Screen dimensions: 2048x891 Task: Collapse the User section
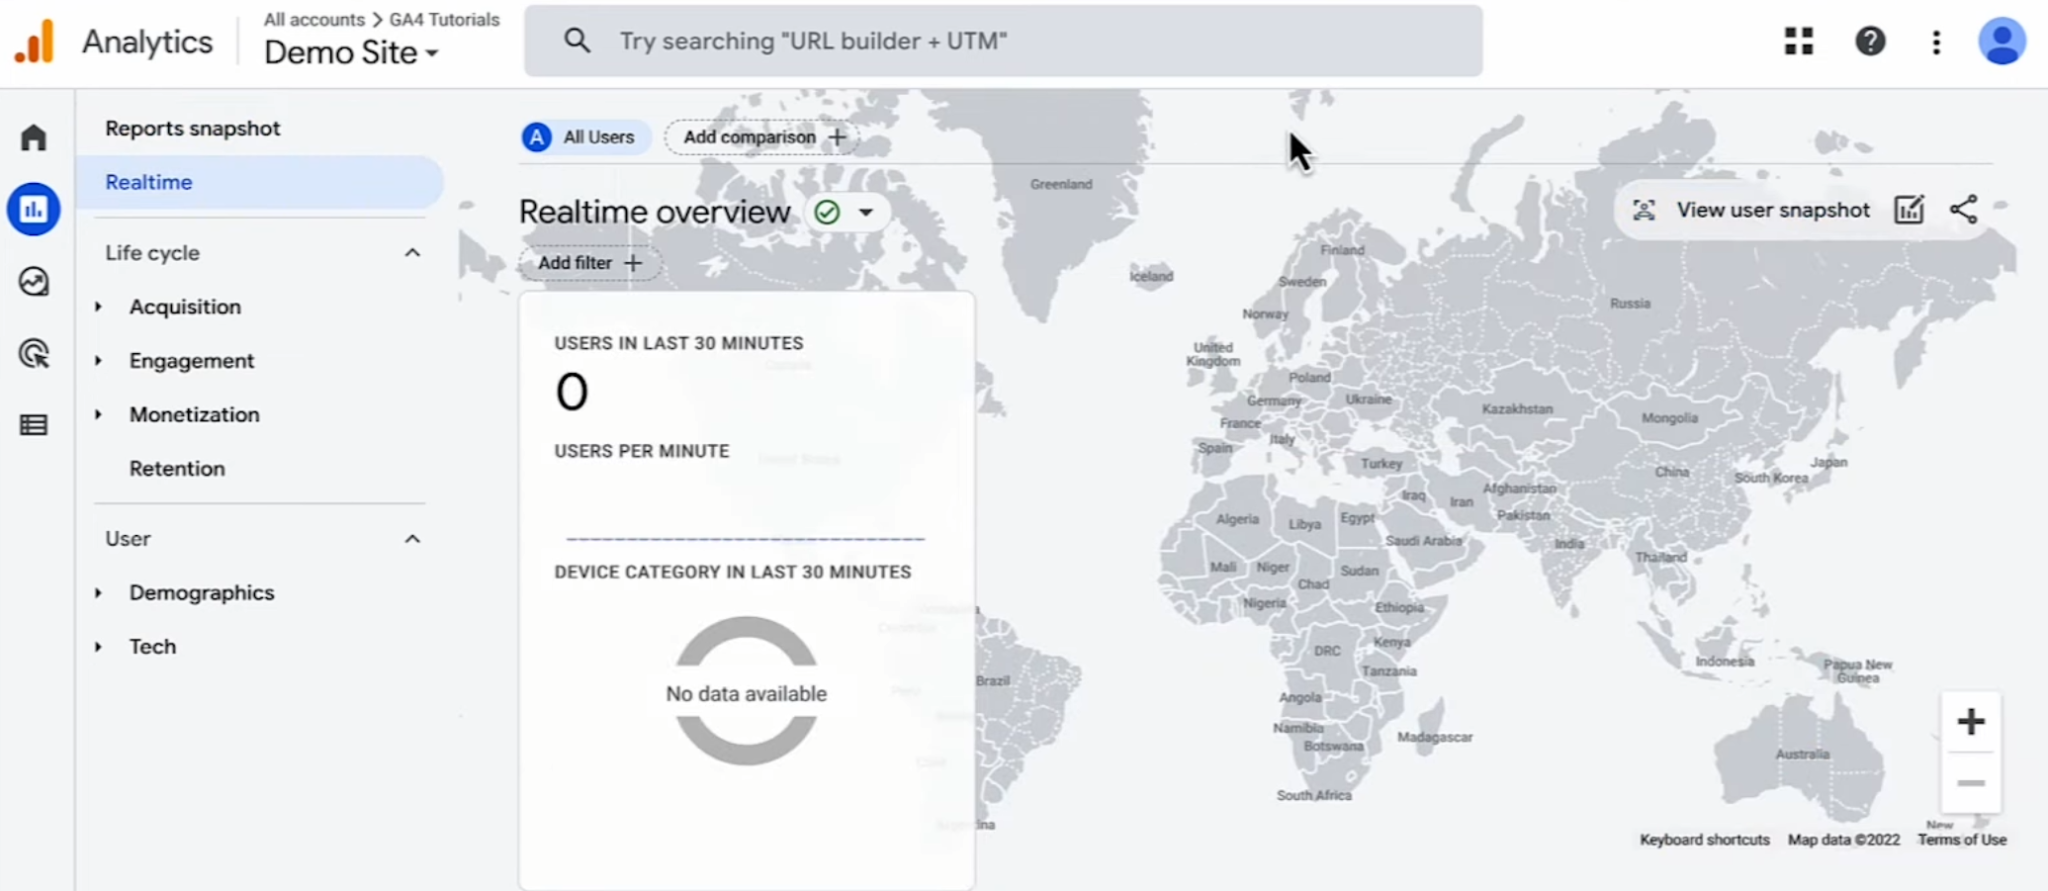point(412,539)
